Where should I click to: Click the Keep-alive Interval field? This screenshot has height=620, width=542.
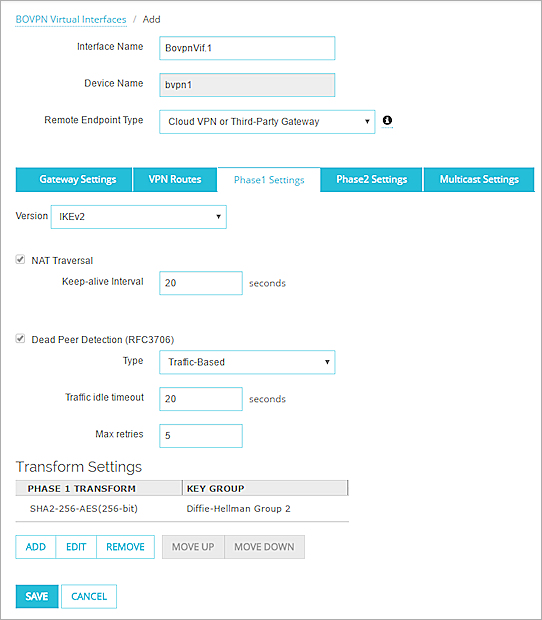point(201,283)
